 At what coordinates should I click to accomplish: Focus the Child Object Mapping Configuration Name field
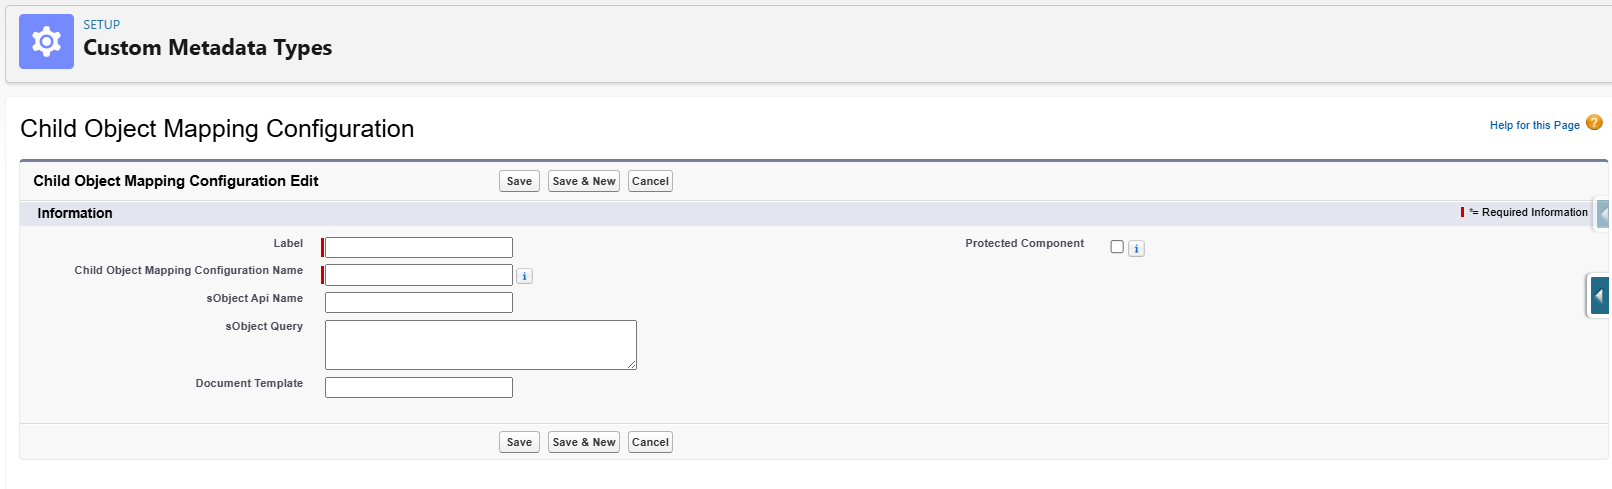[x=419, y=275]
